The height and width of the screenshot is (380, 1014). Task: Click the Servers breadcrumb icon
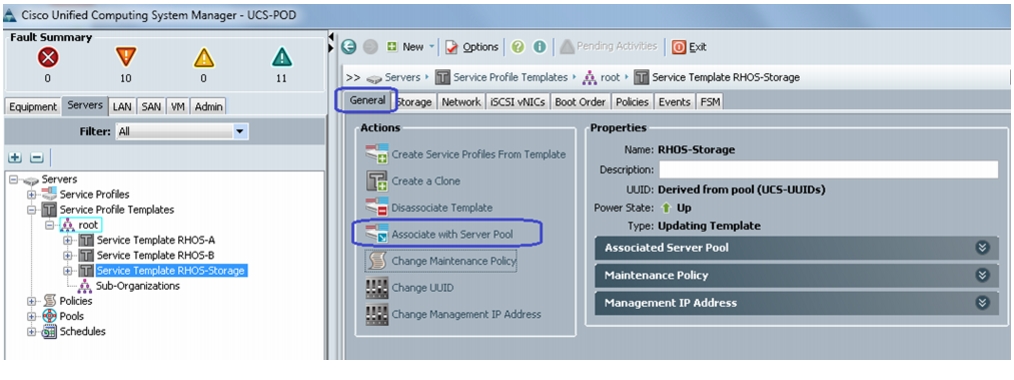[x=374, y=78]
